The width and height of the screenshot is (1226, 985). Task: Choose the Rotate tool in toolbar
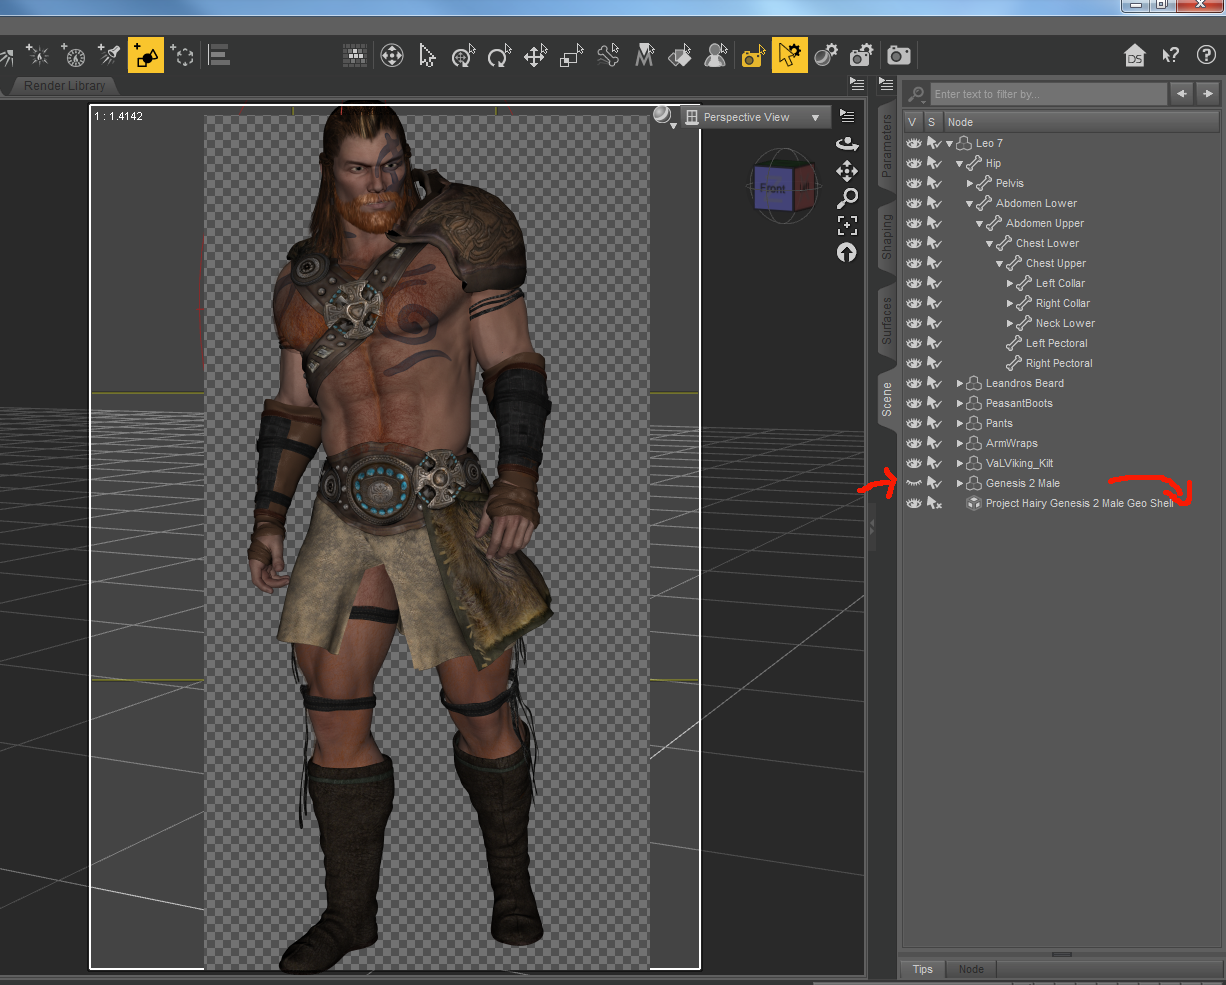tap(499, 56)
